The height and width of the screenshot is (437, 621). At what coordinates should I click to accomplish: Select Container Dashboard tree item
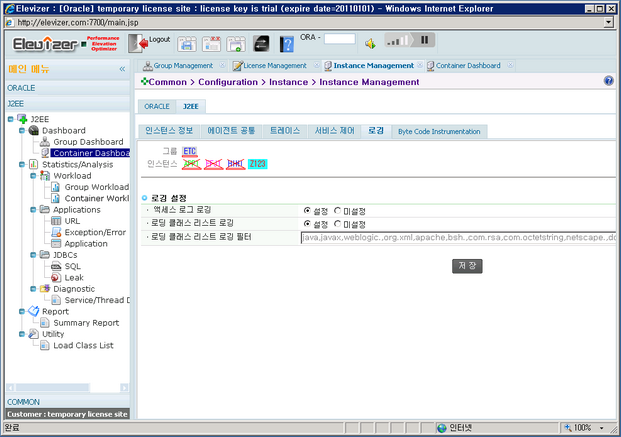tap(91, 153)
